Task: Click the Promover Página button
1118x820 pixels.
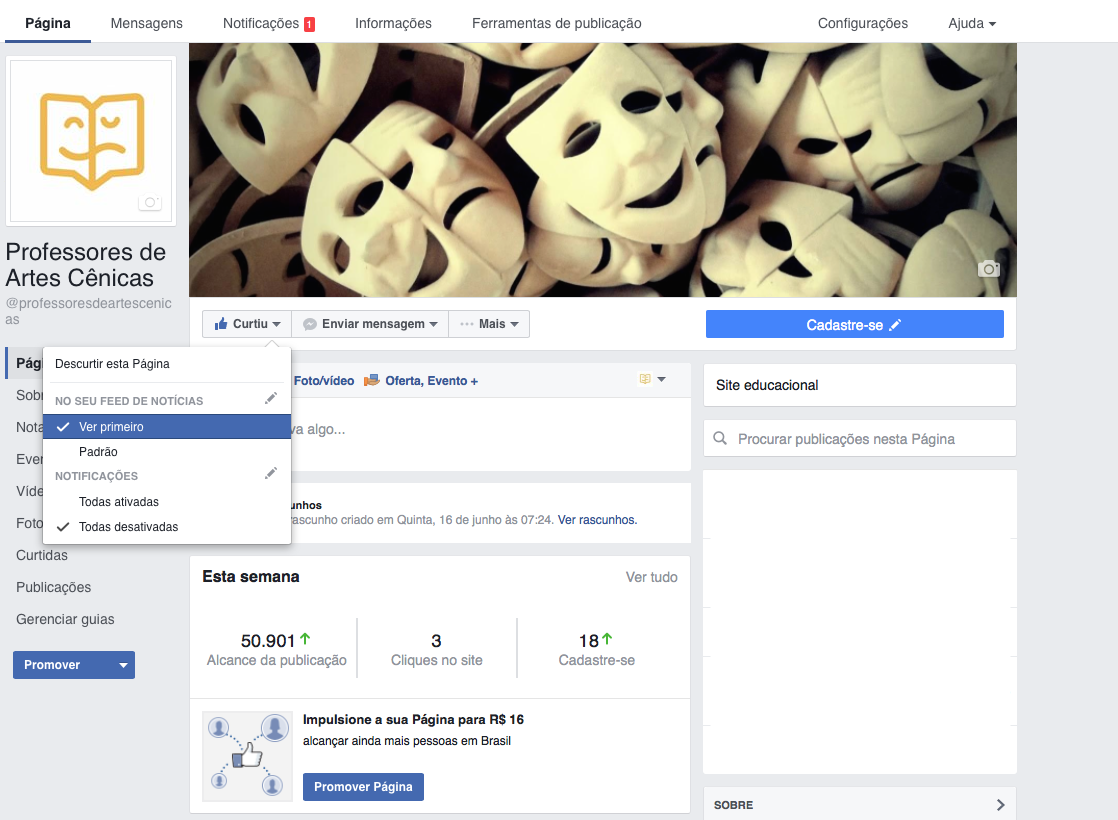Action: pos(364,786)
